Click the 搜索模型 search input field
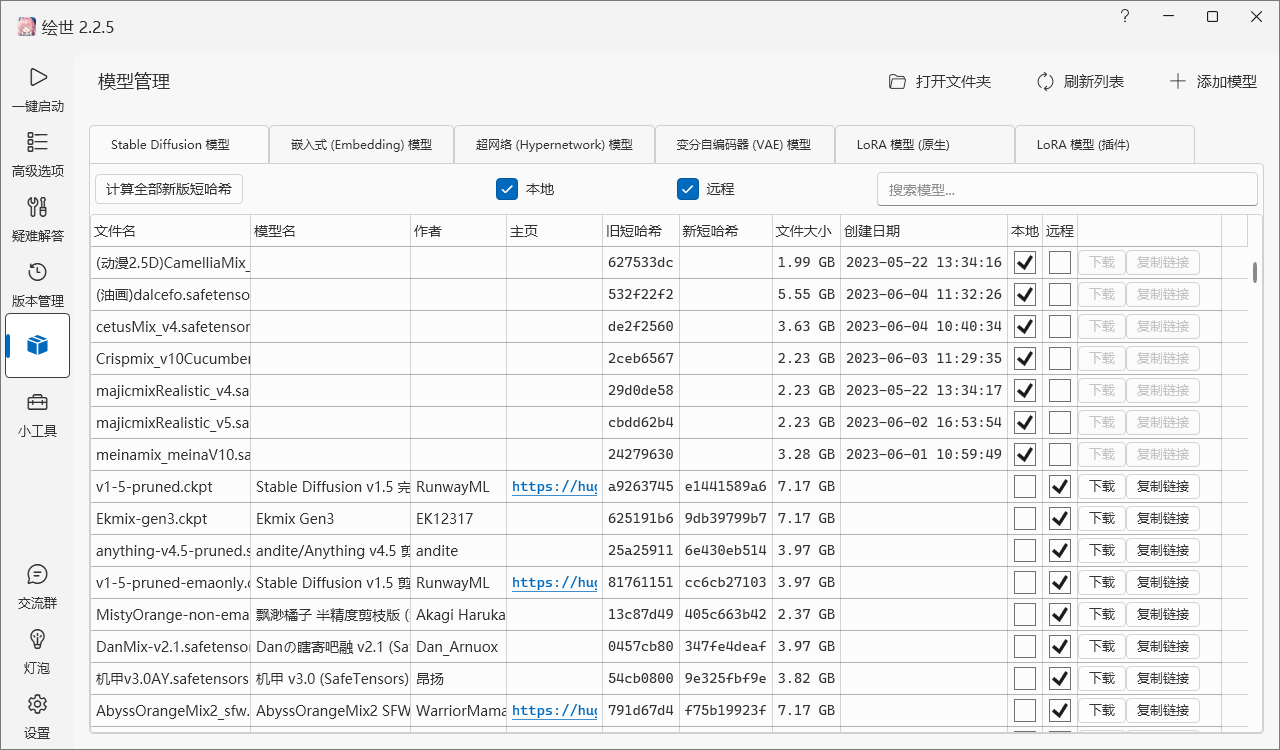 point(1066,189)
